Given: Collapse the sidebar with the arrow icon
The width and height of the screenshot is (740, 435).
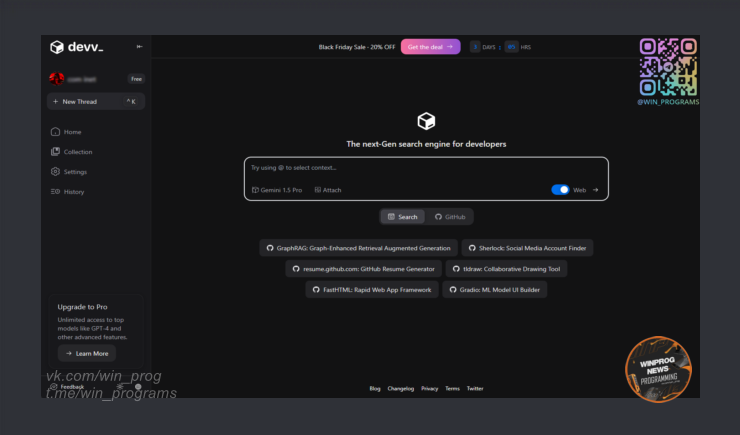Looking at the screenshot, I should [140, 47].
